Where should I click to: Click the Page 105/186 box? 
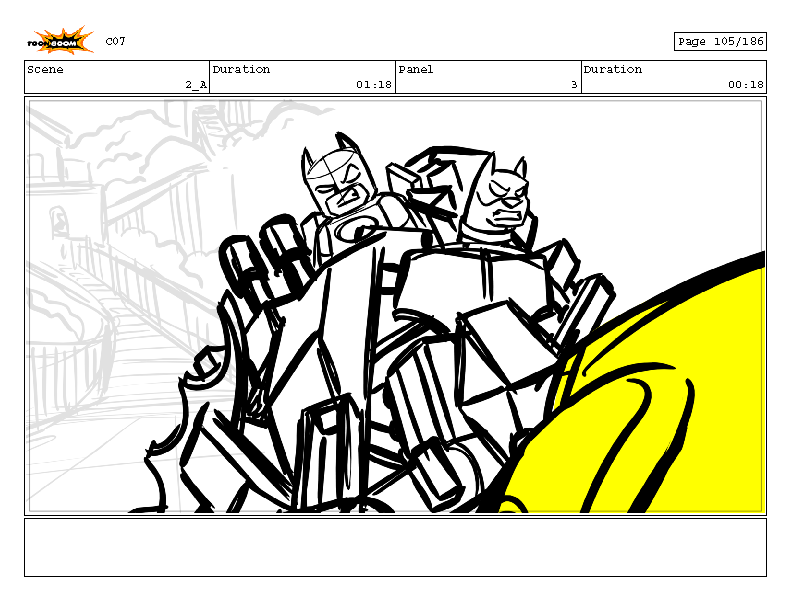[720, 41]
